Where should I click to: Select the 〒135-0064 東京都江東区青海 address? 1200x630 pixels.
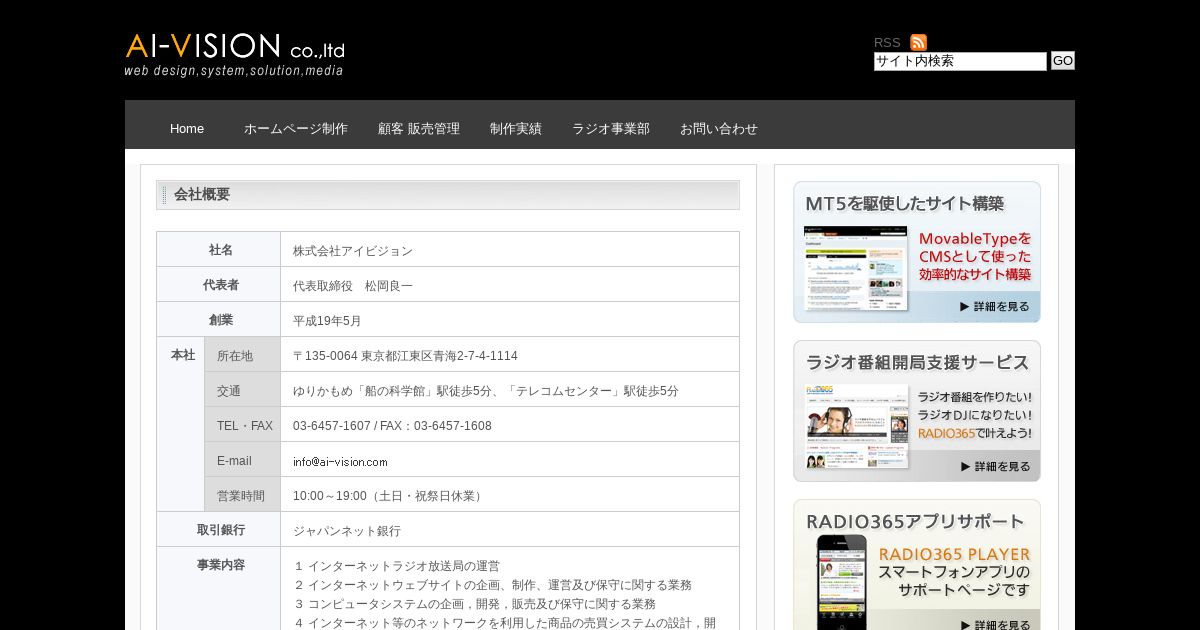coord(405,355)
